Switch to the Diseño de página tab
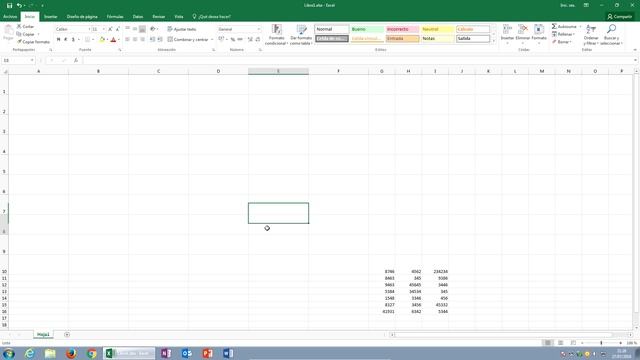The image size is (640, 360). coord(82,17)
